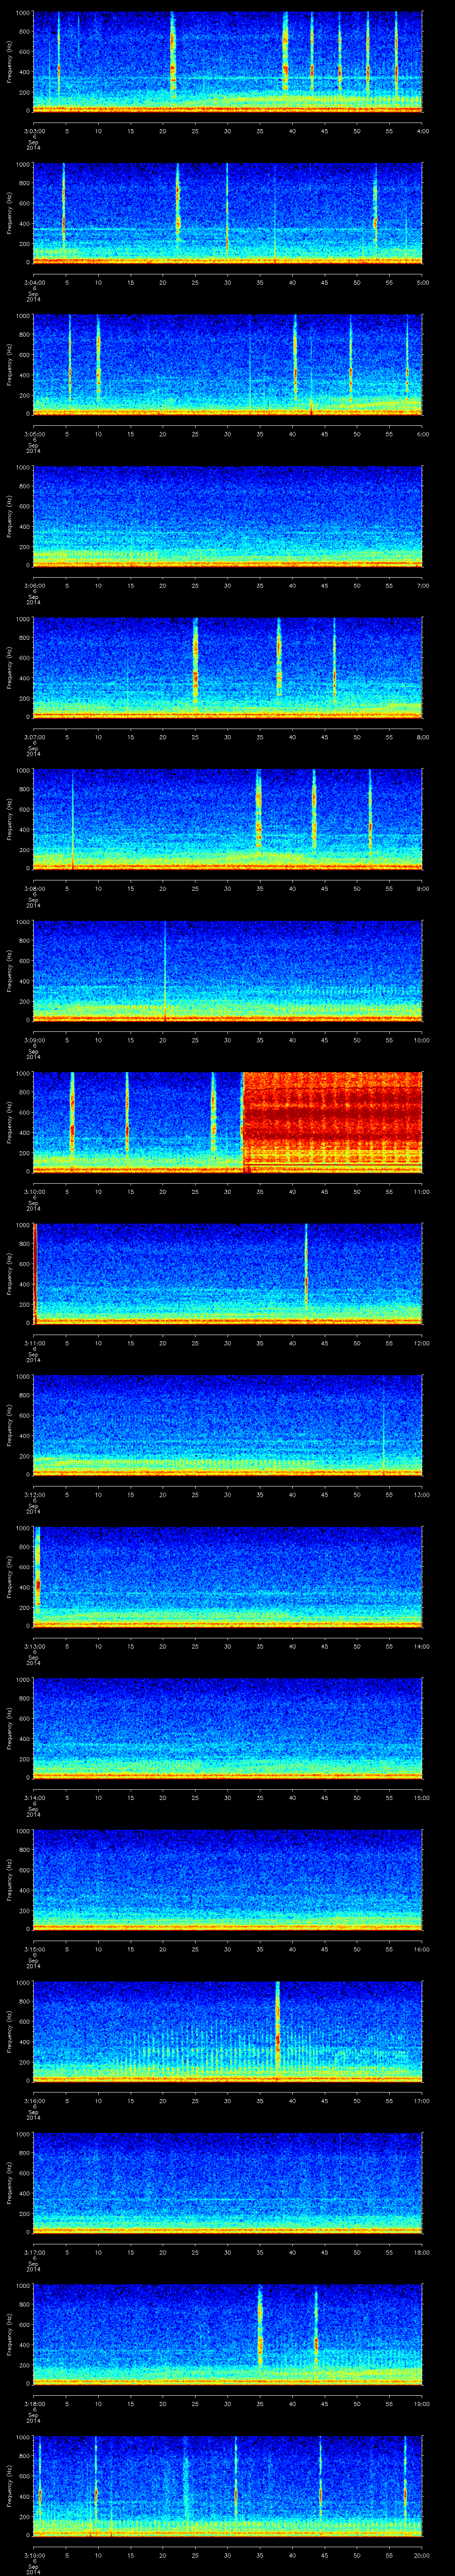Click the 4:00 end label of first spectrogram
This screenshot has width=455, height=2576.
(x=422, y=131)
